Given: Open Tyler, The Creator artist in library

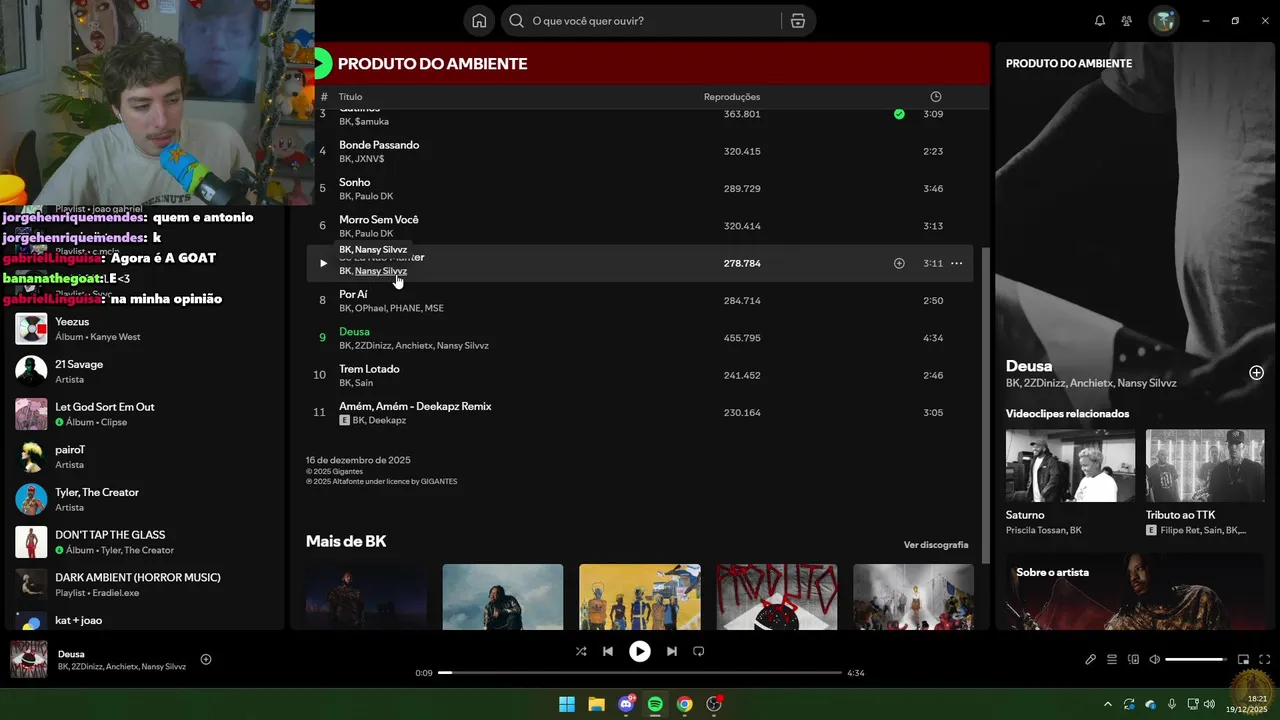Looking at the screenshot, I should (145, 499).
